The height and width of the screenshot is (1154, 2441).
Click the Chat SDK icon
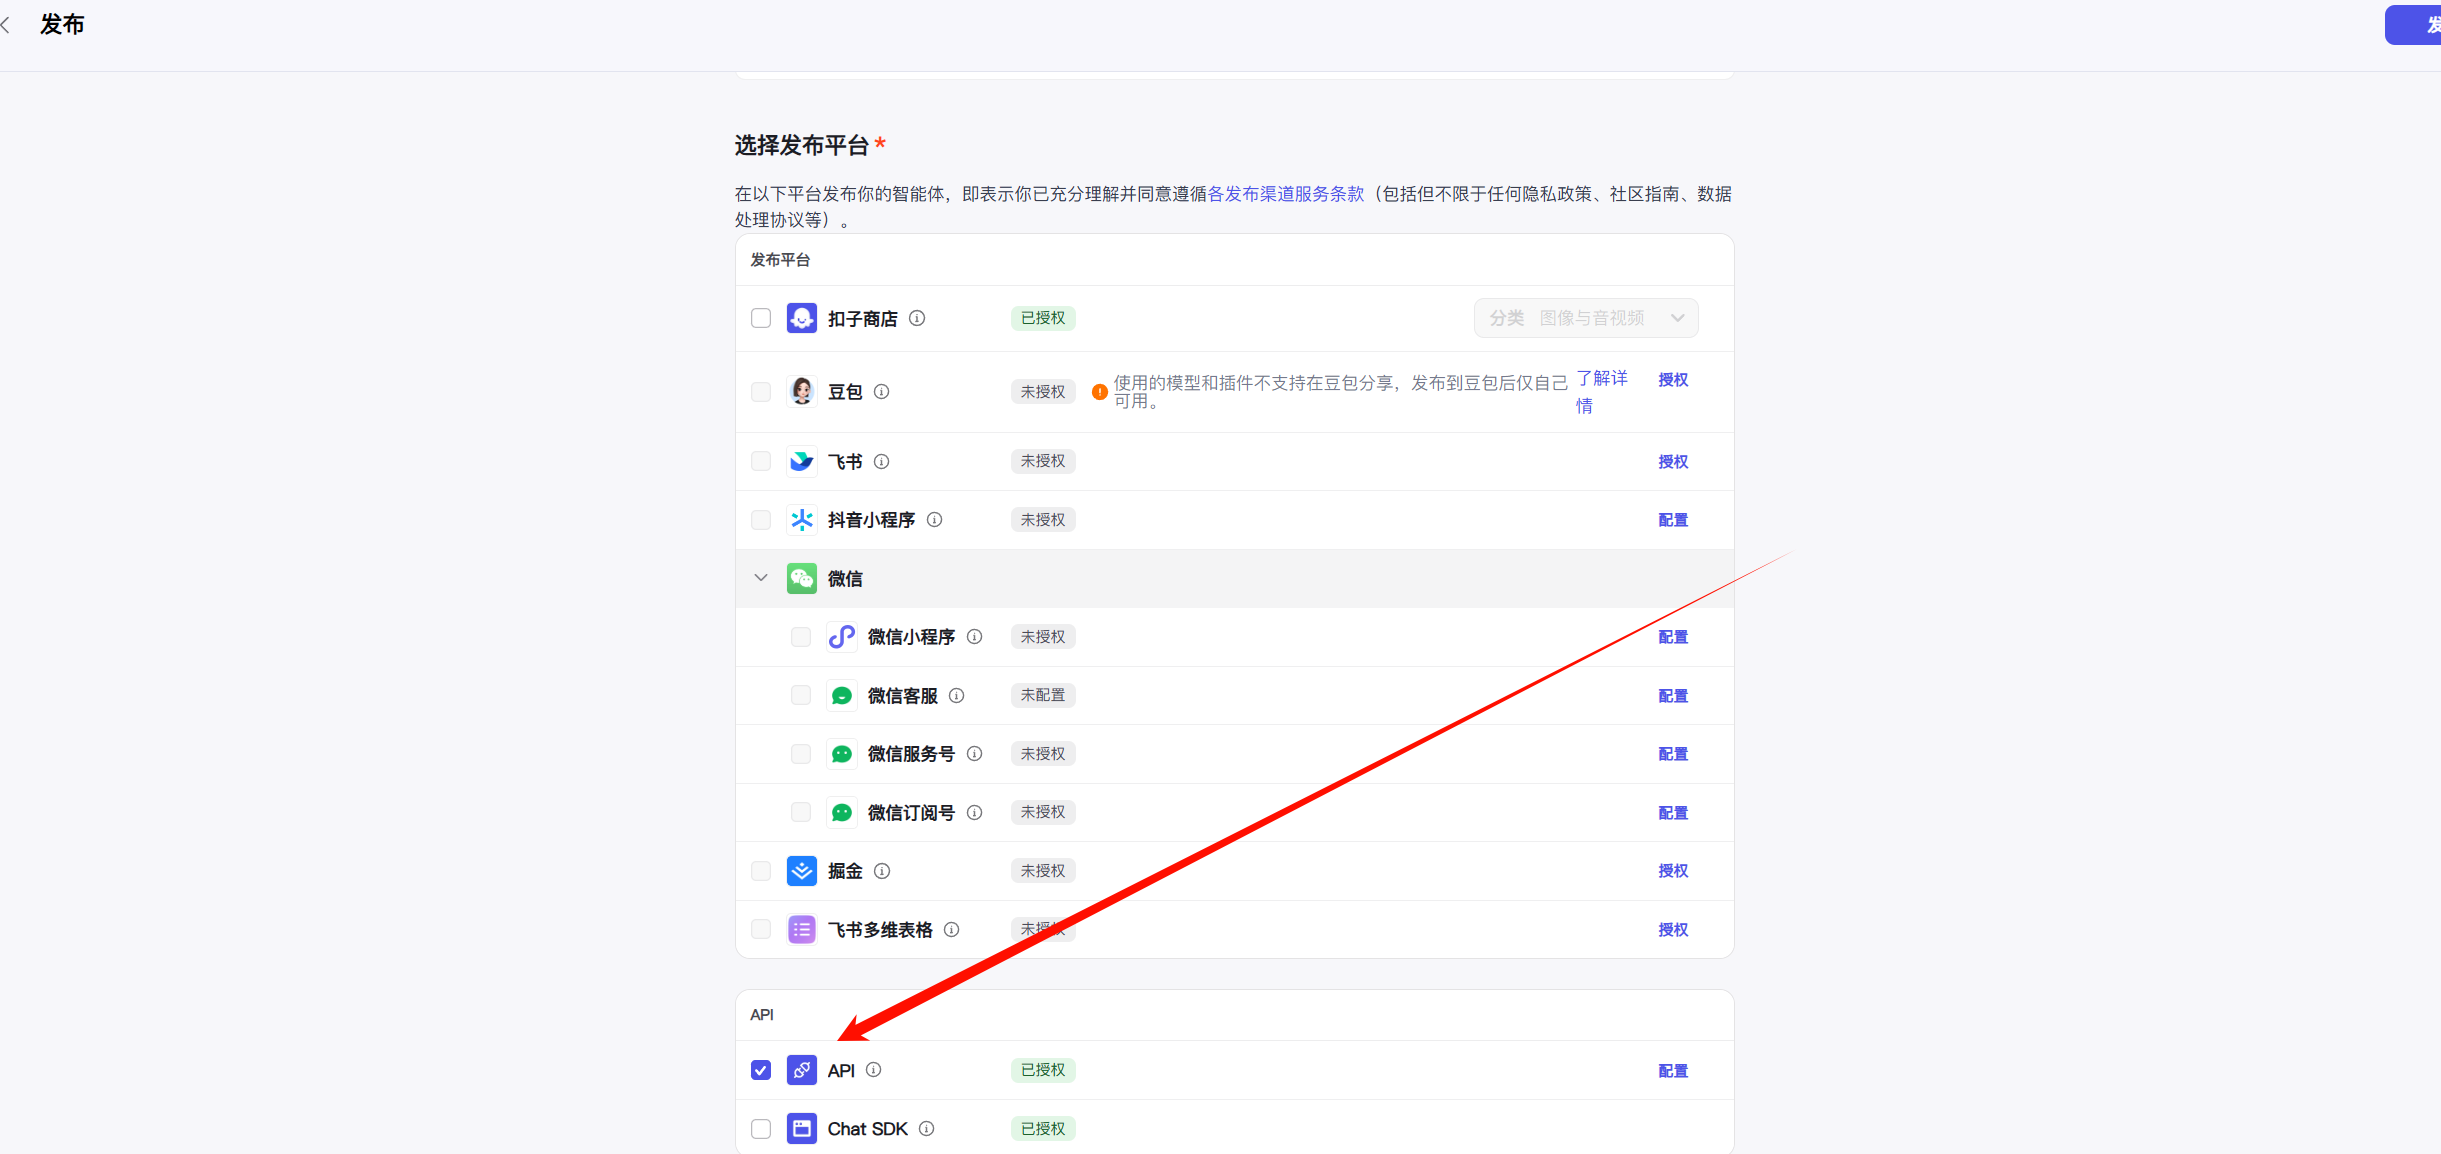click(802, 1129)
